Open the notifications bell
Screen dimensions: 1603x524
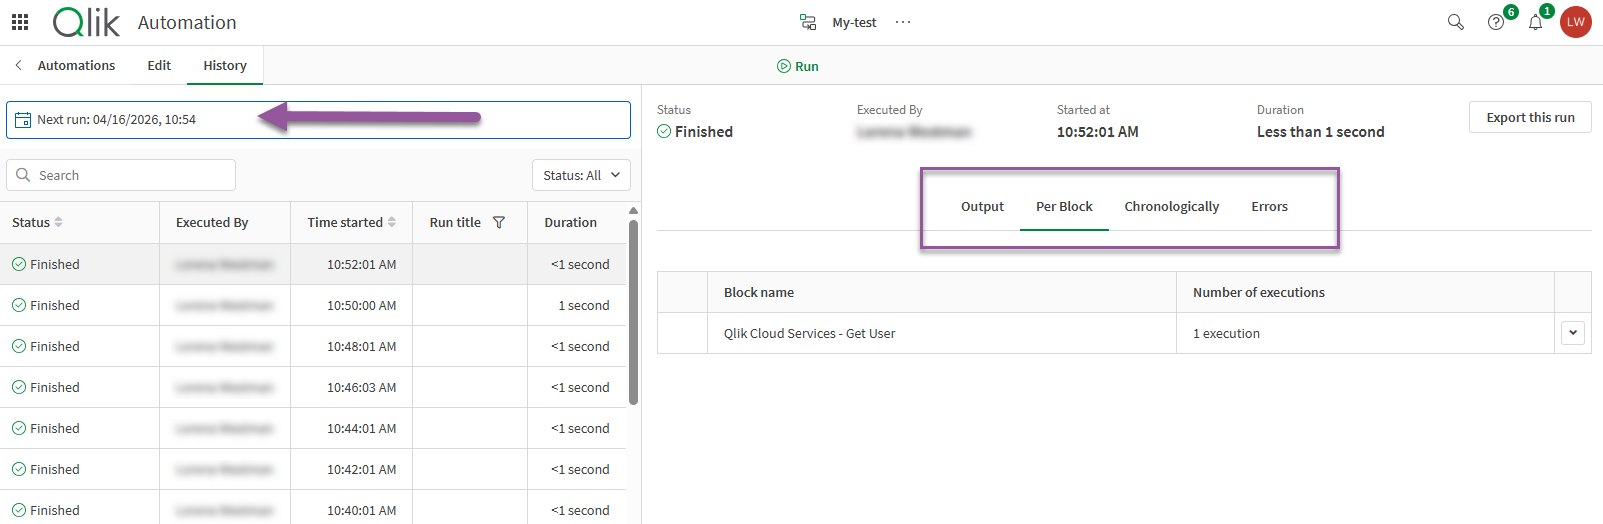click(1536, 22)
